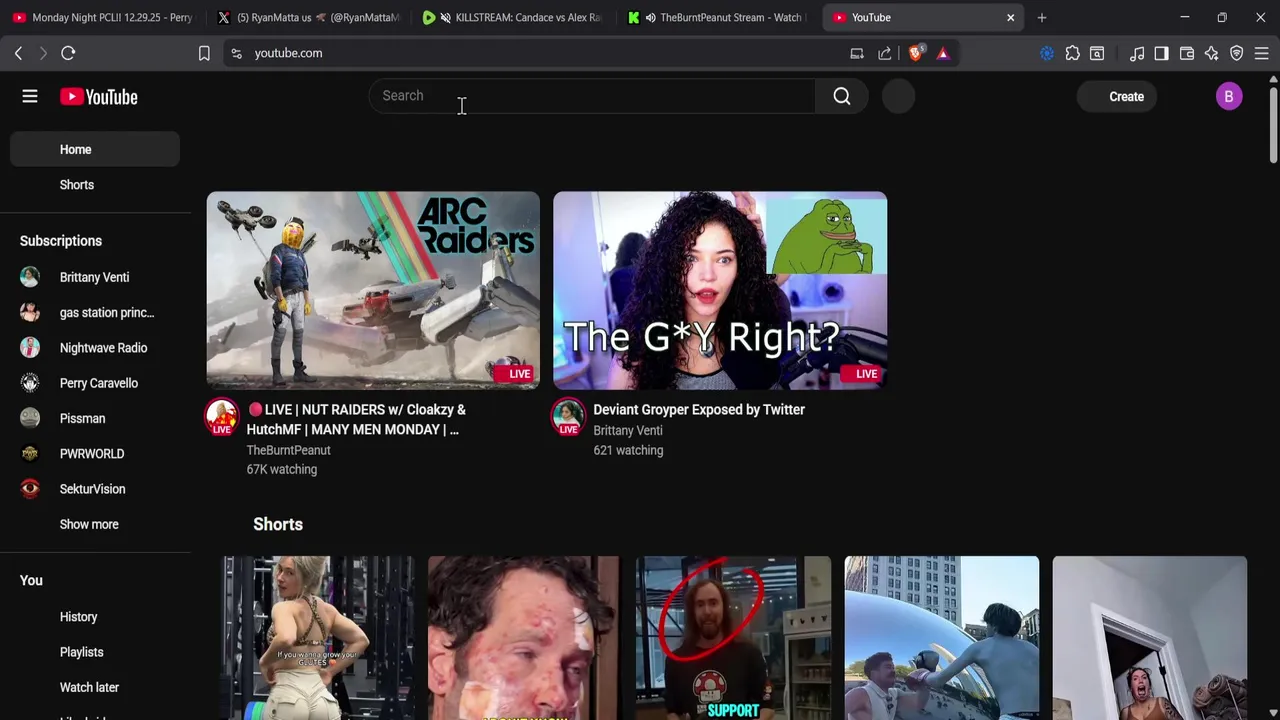
Task: Close the active YouTube tab
Action: (1010, 17)
